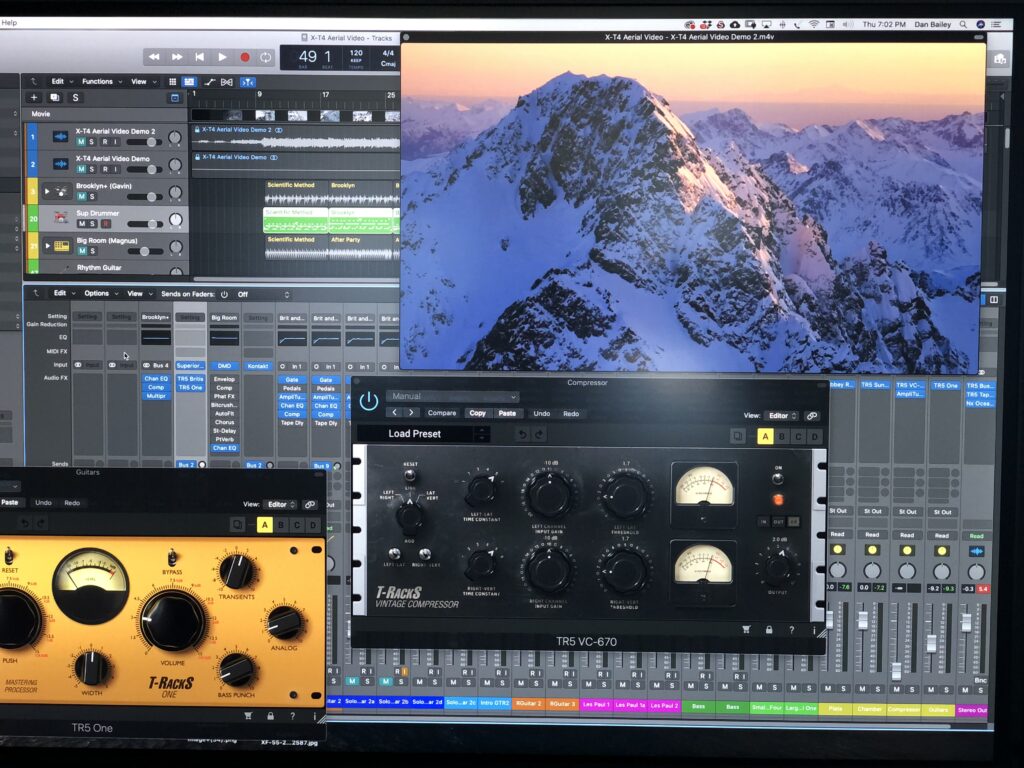Click Redo in the Compressor window

pos(571,414)
